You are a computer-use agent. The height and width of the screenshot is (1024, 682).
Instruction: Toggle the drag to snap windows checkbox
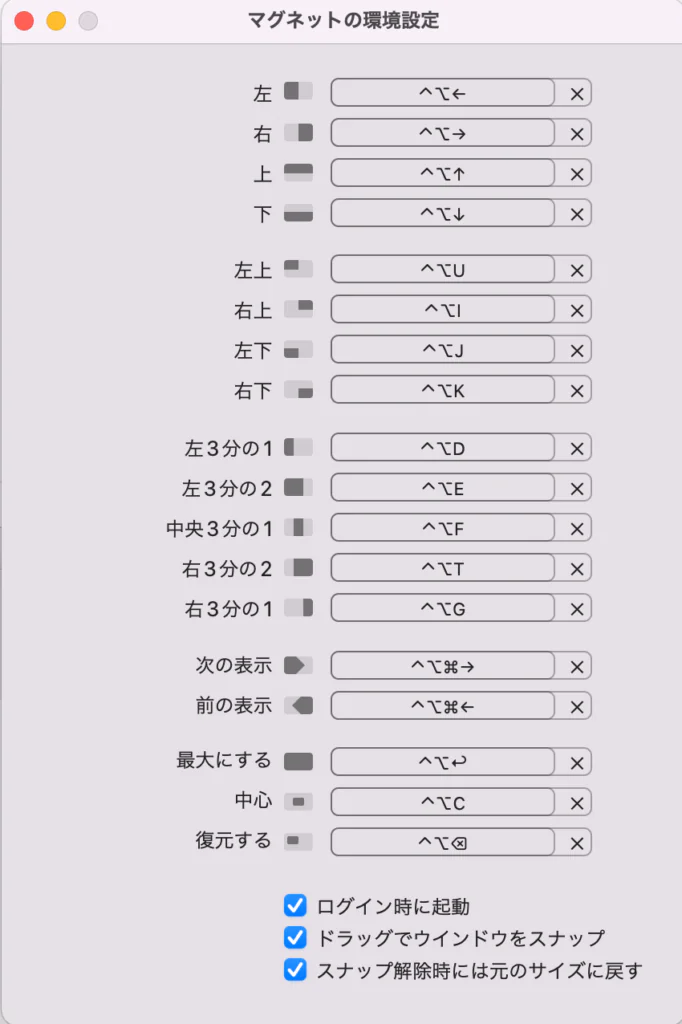coord(295,938)
